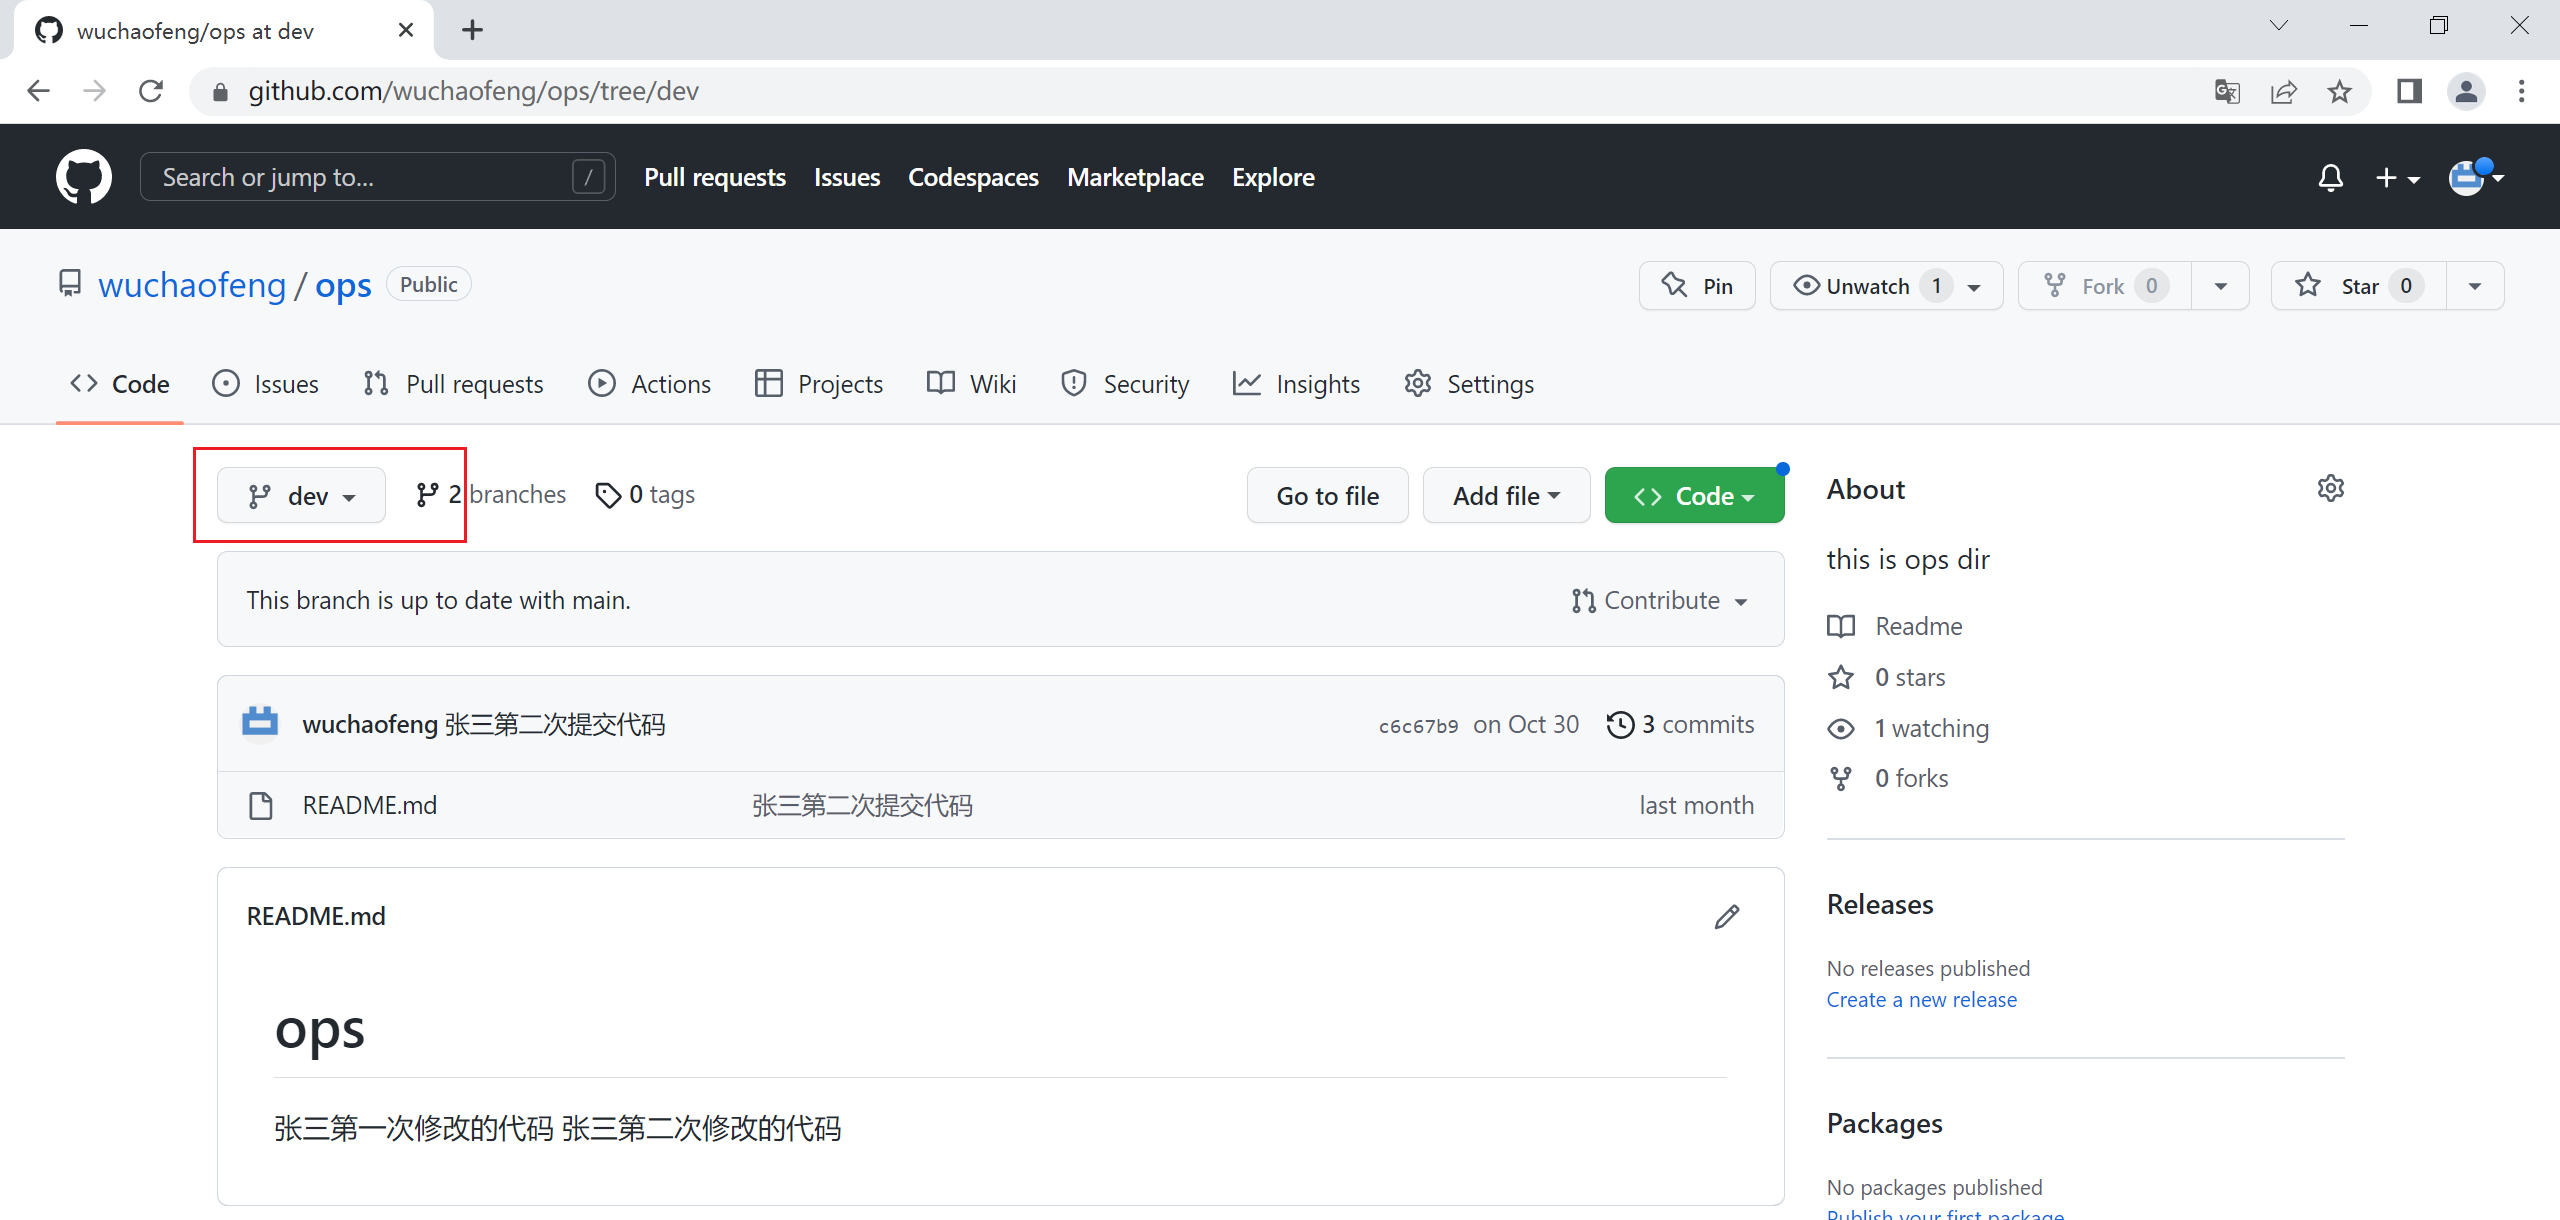Expand the Fork dropdown arrow

coord(2221,287)
